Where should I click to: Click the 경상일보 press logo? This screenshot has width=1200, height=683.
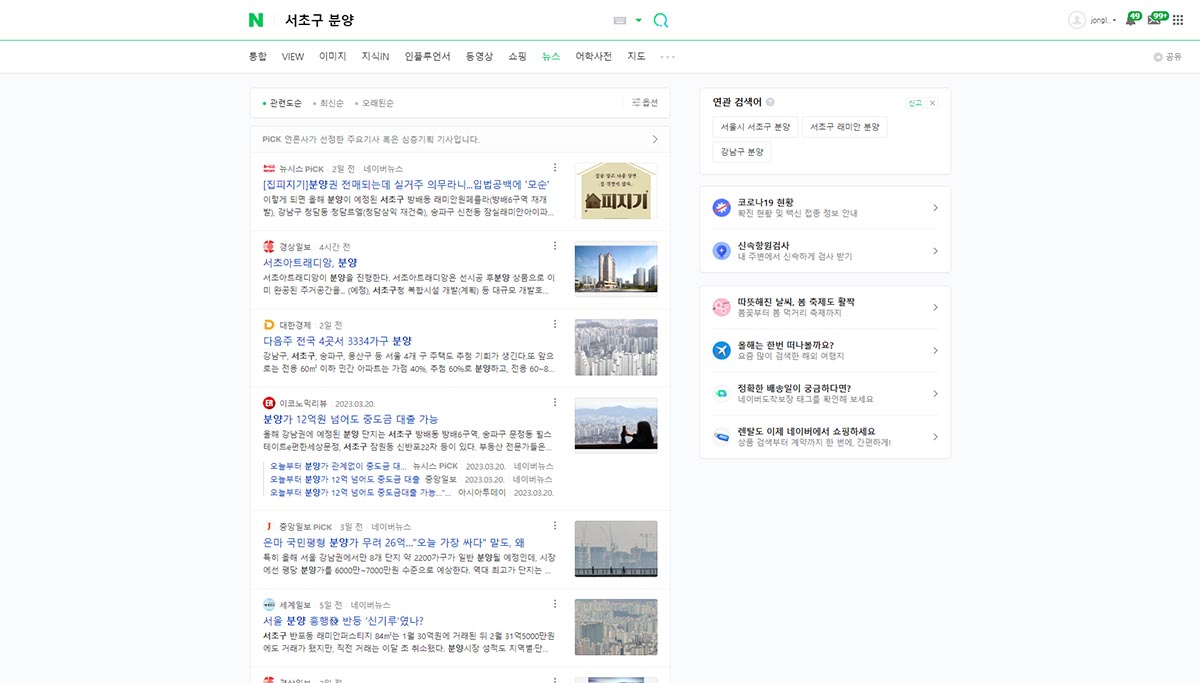pos(269,246)
